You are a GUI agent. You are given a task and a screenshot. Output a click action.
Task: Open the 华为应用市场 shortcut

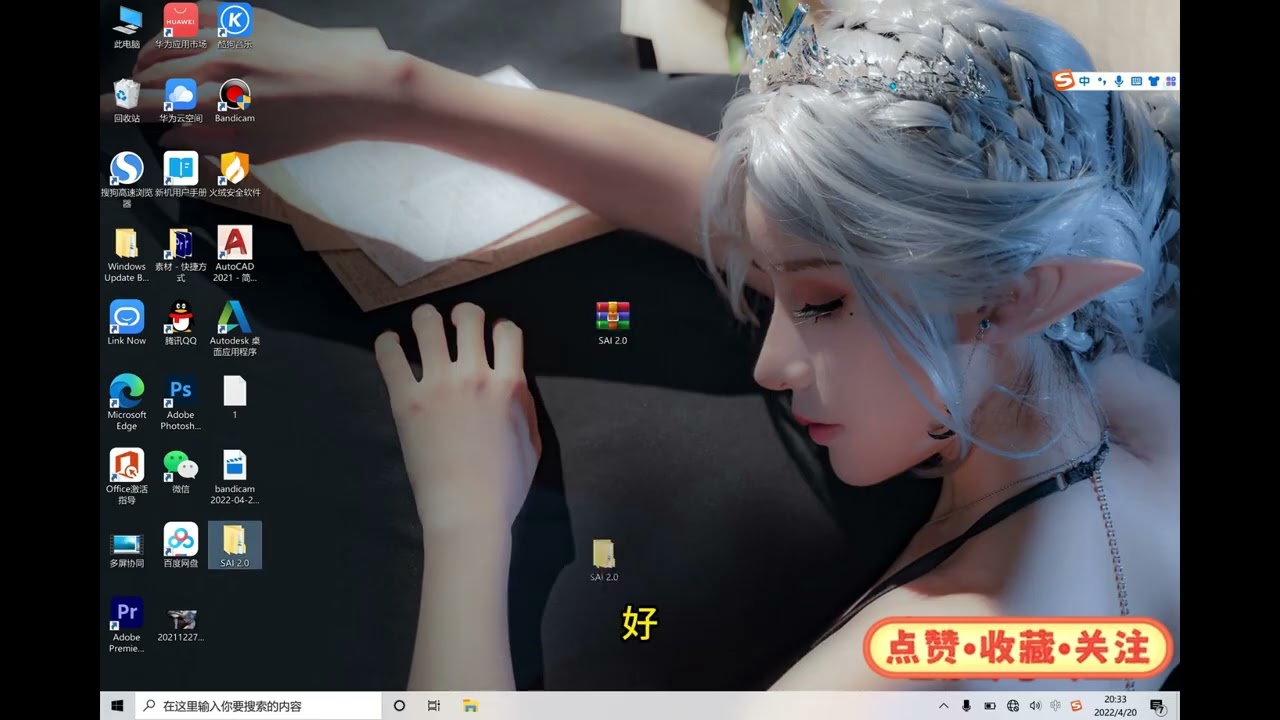[x=181, y=27]
